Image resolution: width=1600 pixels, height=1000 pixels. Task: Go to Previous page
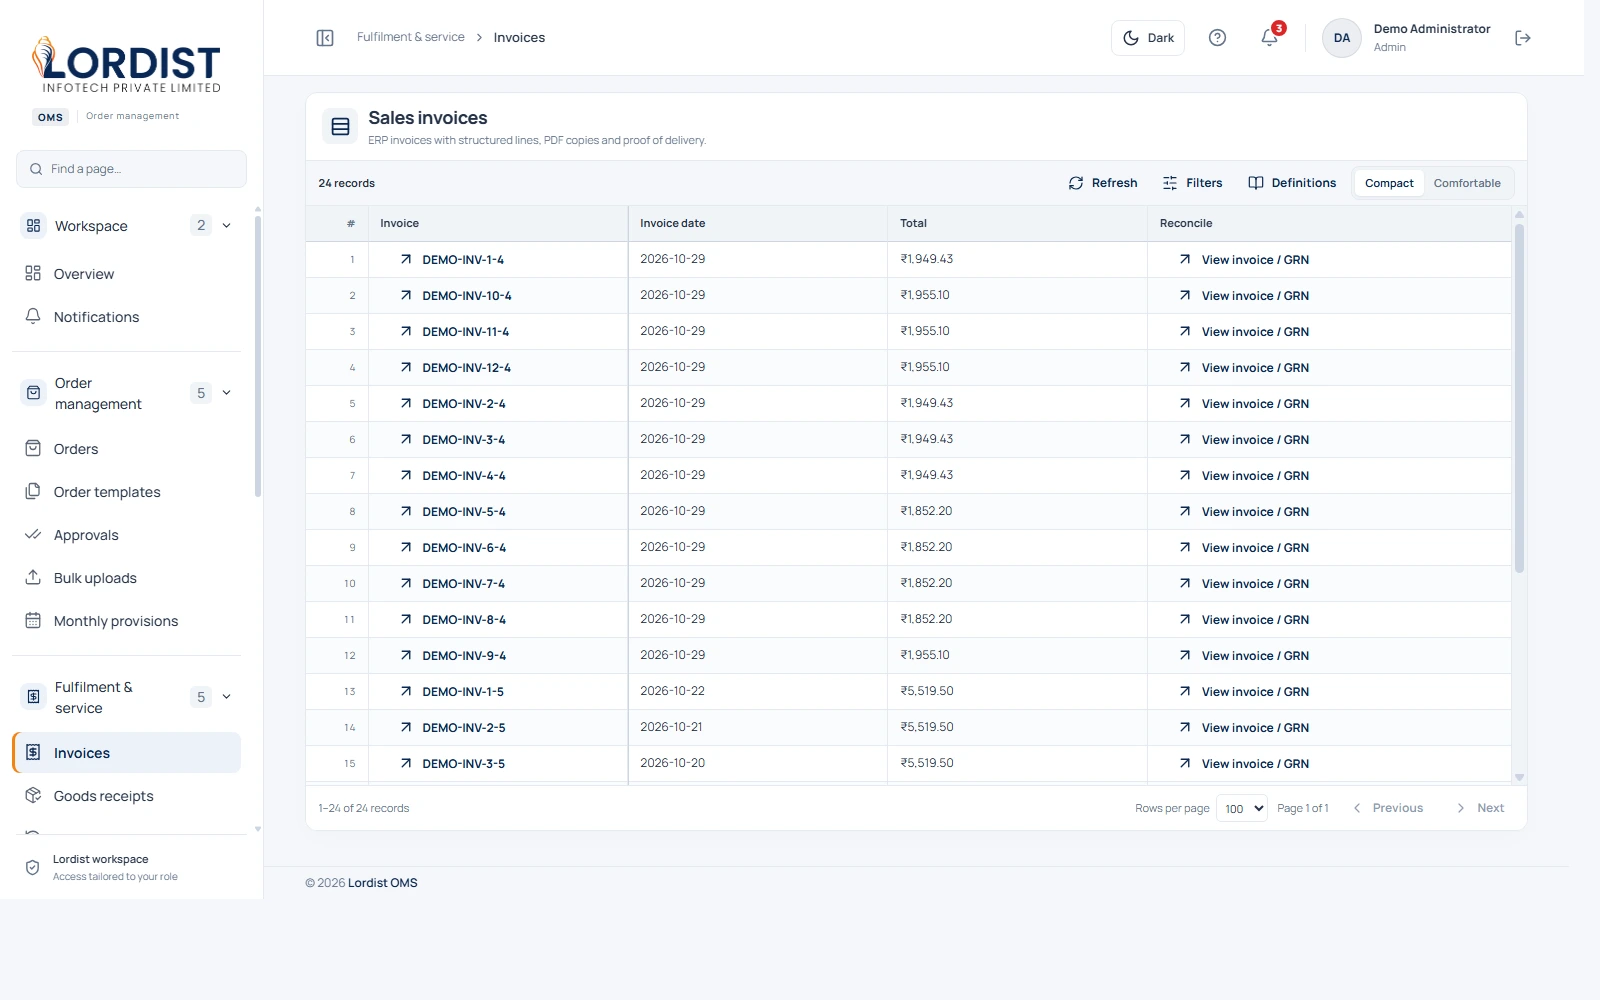1388,808
